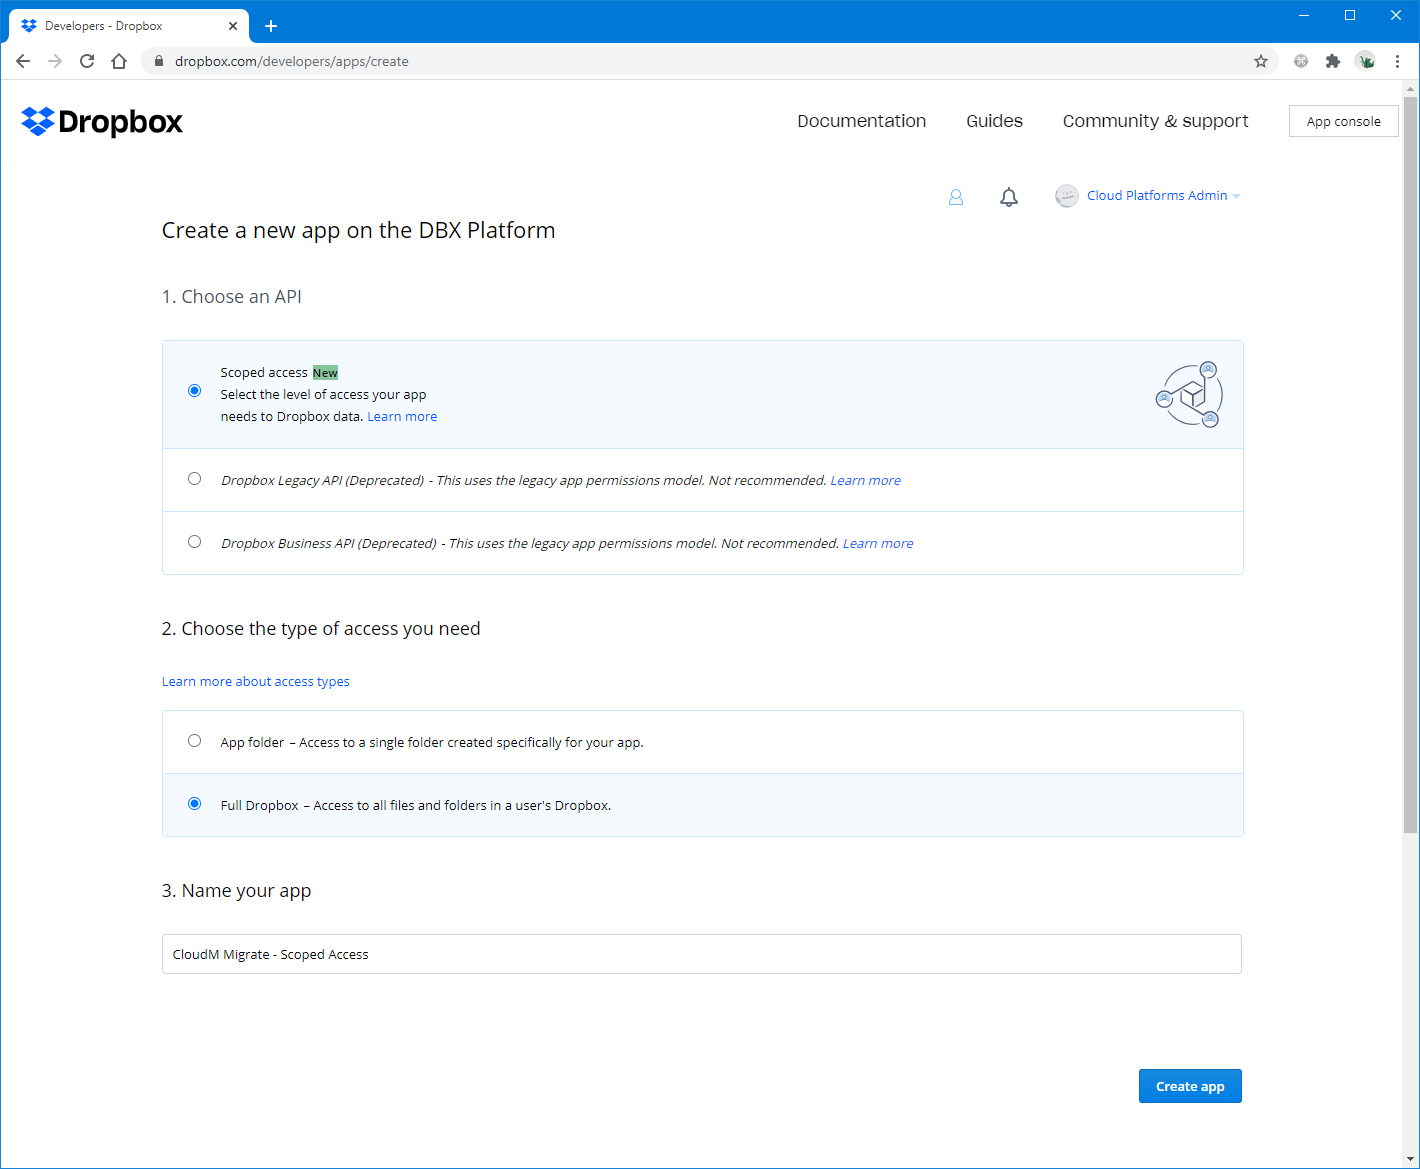The width and height of the screenshot is (1420, 1169).
Task: Go to browser home icon
Action: (x=119, y=61)
